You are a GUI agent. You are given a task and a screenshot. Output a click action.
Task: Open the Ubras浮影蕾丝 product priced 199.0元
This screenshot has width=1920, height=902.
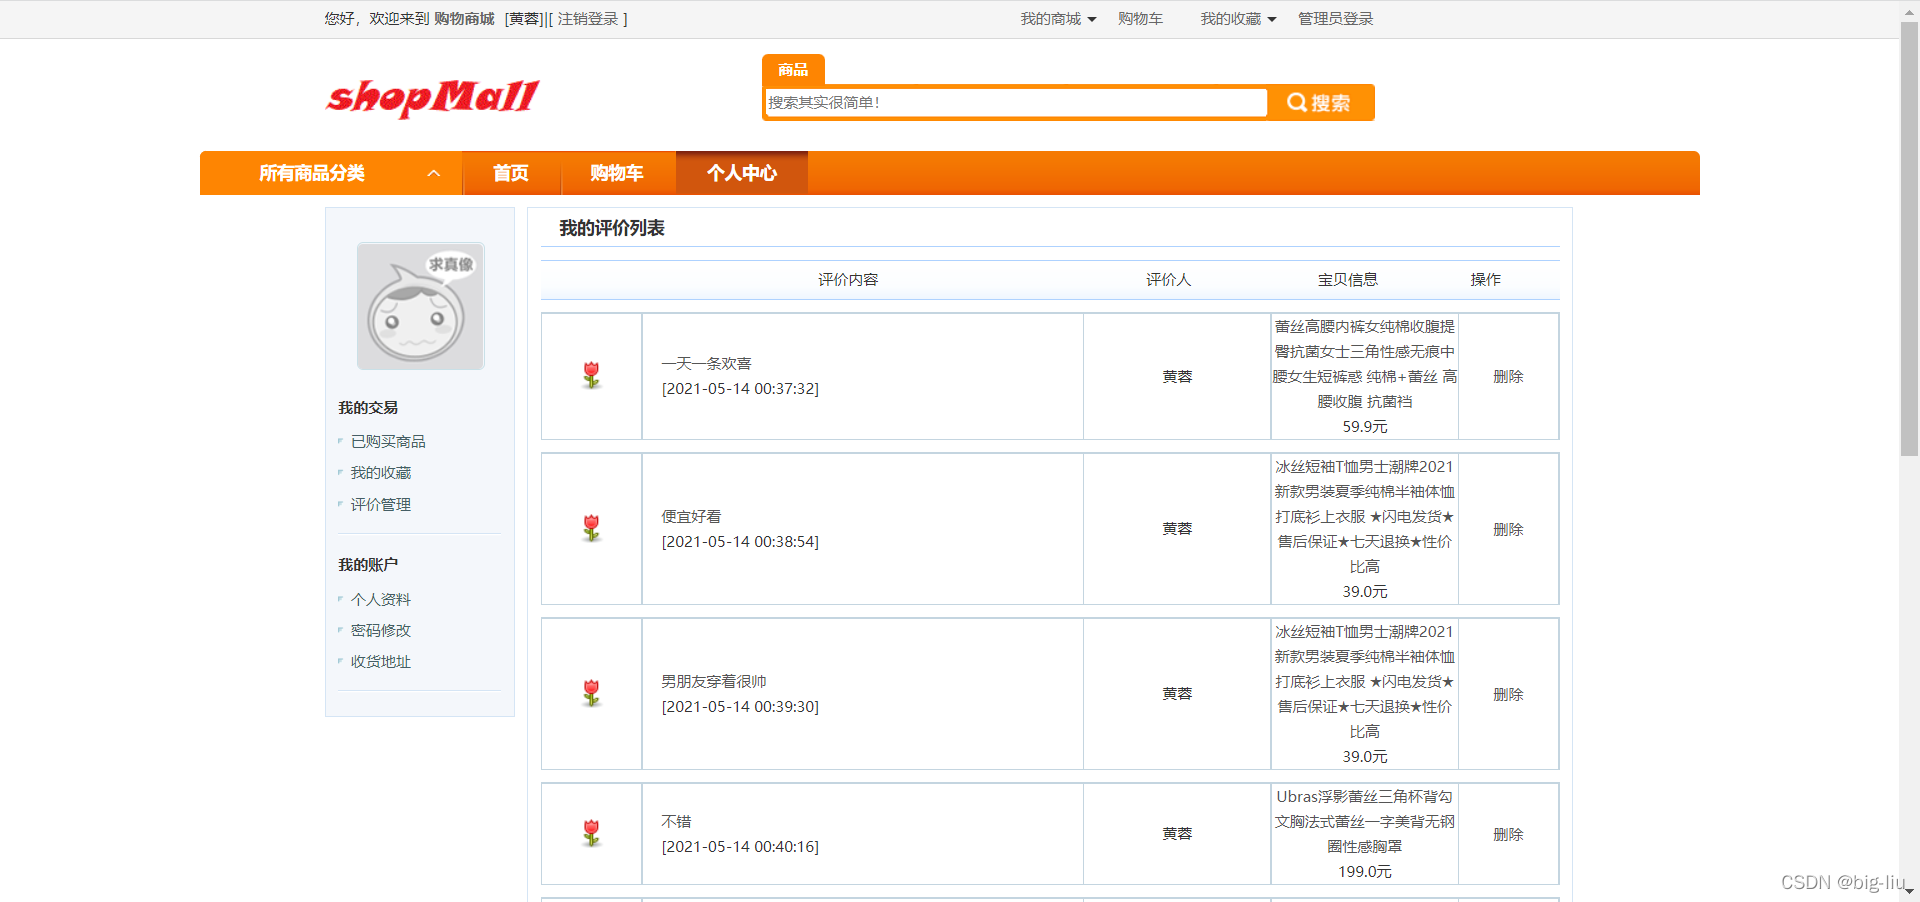1365,821
